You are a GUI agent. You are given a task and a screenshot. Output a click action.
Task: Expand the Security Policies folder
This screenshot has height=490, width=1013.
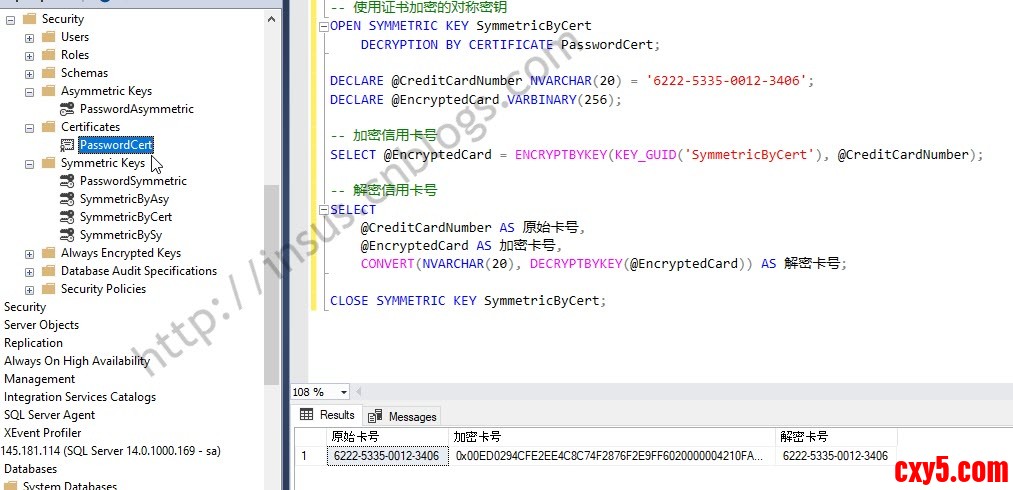[x=30, y=290]
